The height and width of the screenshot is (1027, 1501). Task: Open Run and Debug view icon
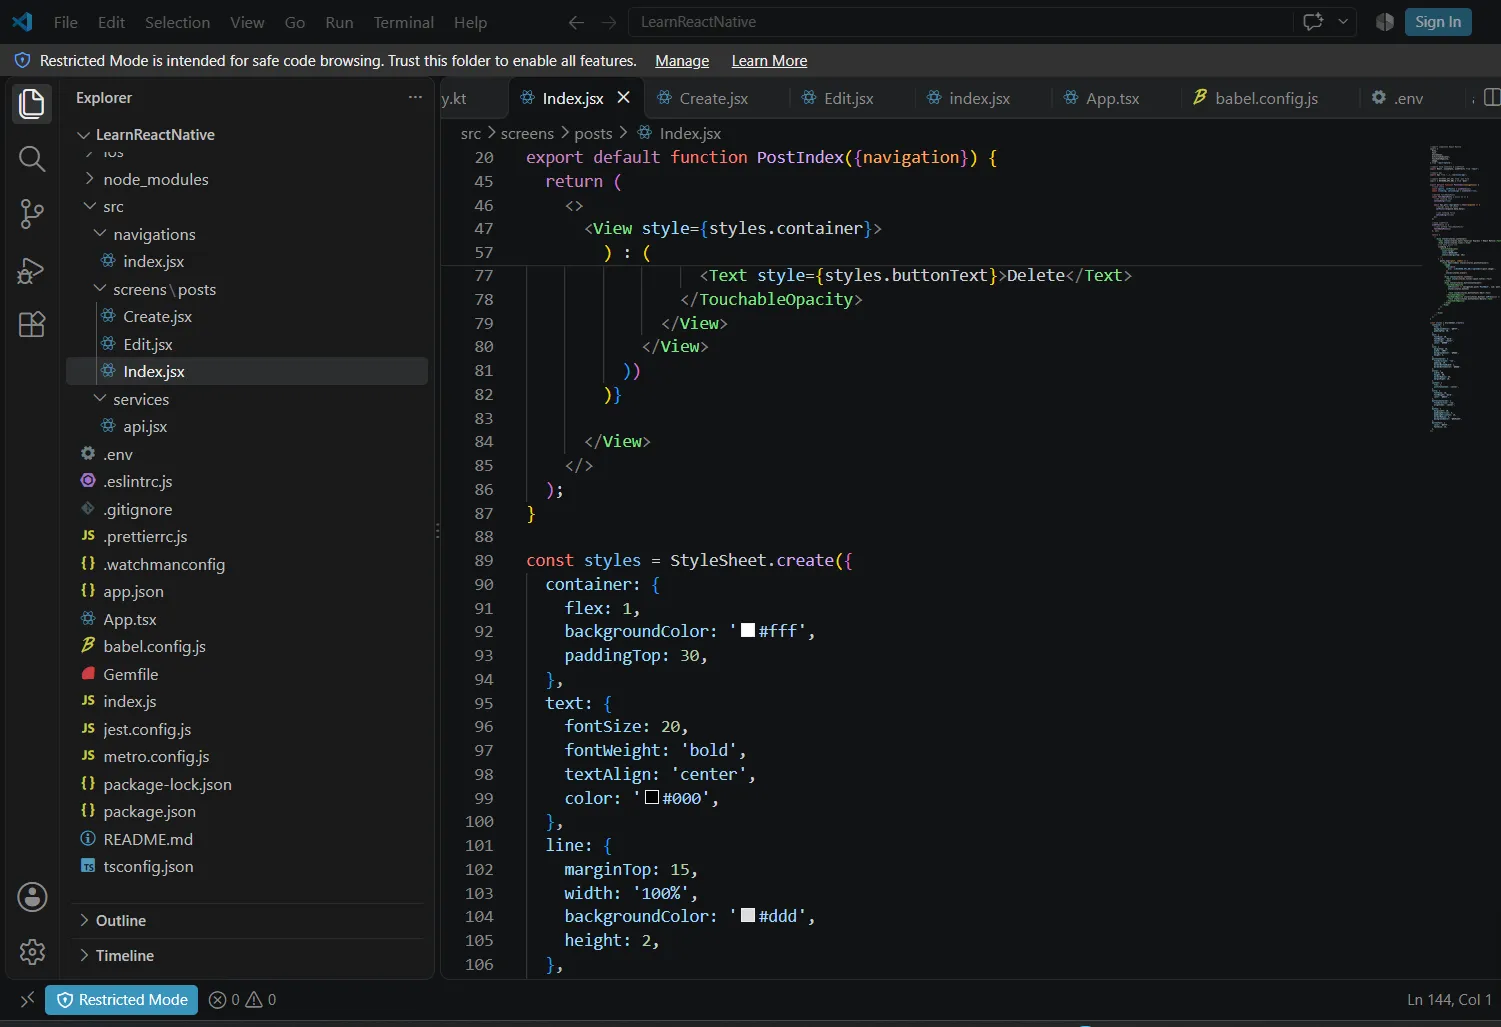coord(32,270)
